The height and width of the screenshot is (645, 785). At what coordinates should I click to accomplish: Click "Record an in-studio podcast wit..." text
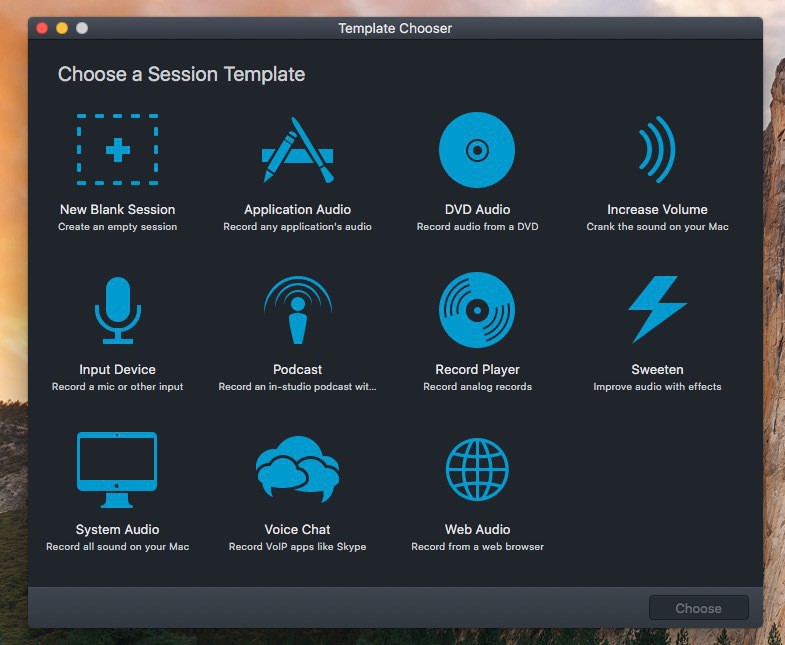tap(297, 387)
